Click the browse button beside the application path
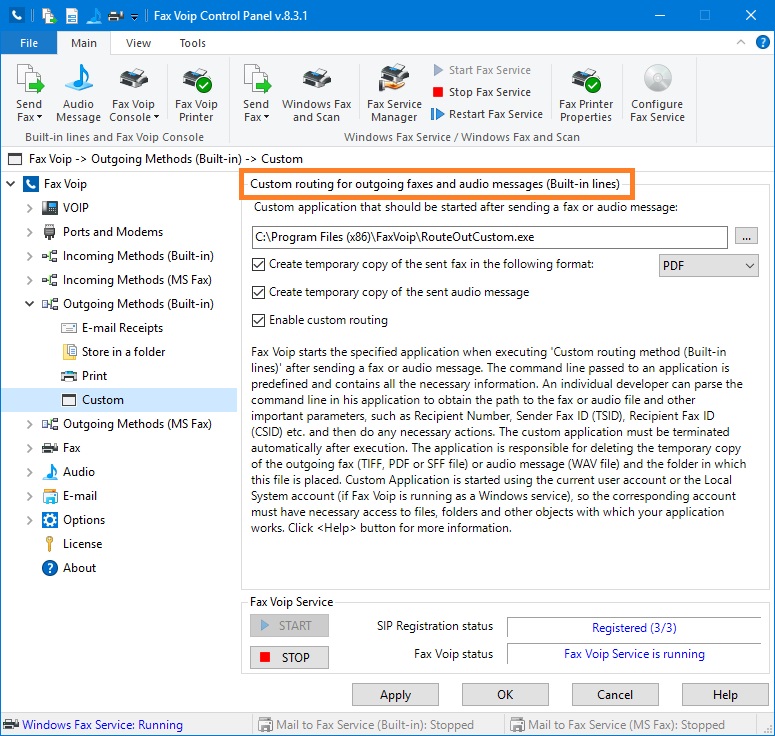775x736 pixels. point(746,236)
